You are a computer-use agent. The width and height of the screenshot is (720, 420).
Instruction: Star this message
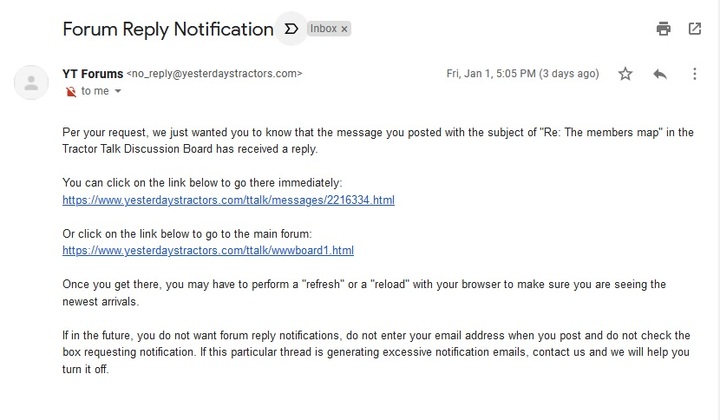[625, 74]
